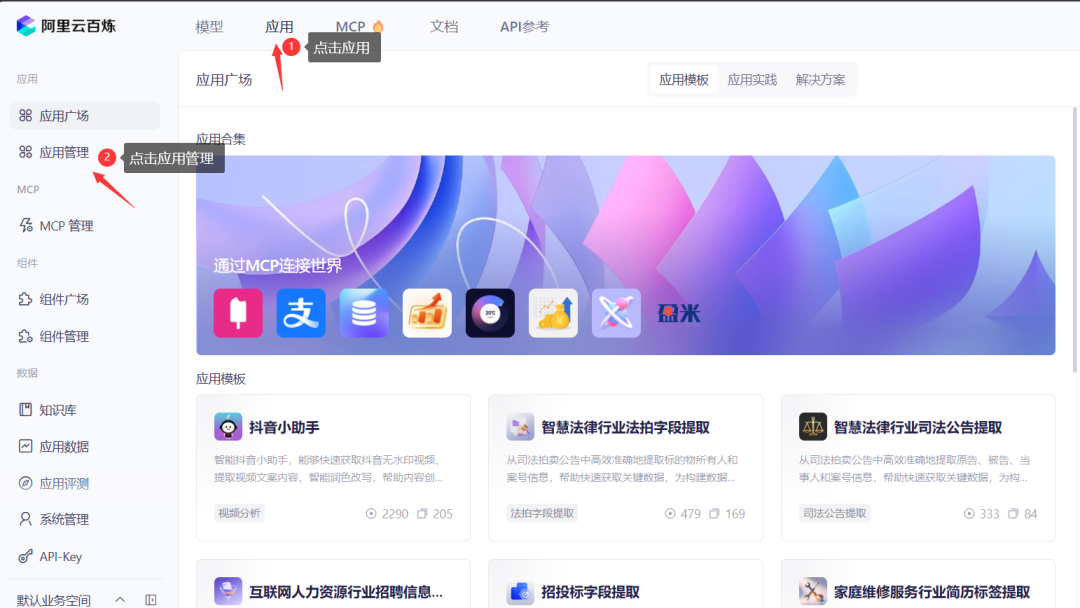
Task: Open the 文档 top navigation tab
Action: 444,27
